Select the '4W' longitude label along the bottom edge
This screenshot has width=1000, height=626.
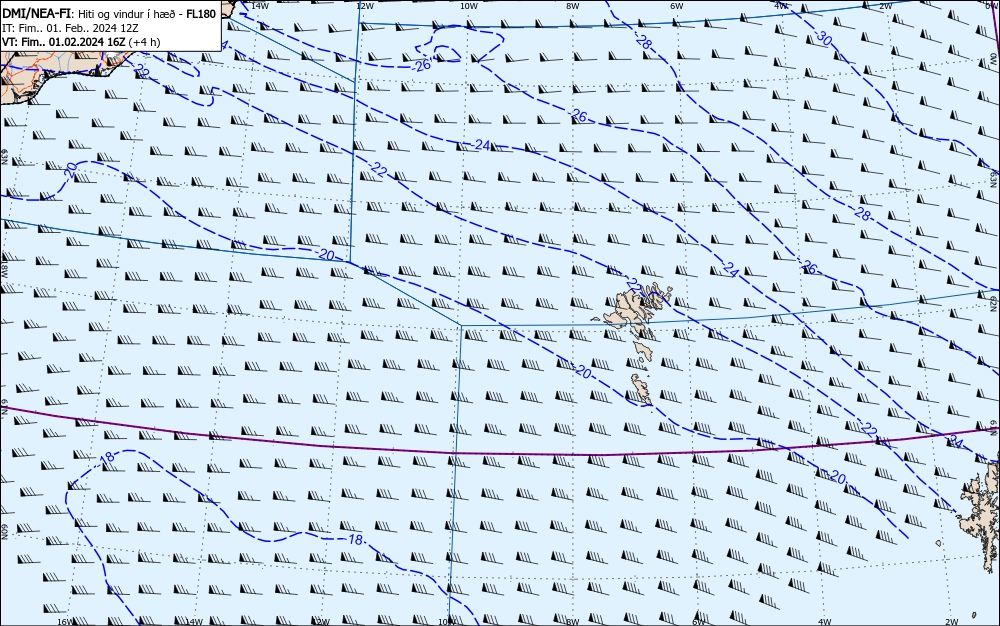click(x=824, y=622)
